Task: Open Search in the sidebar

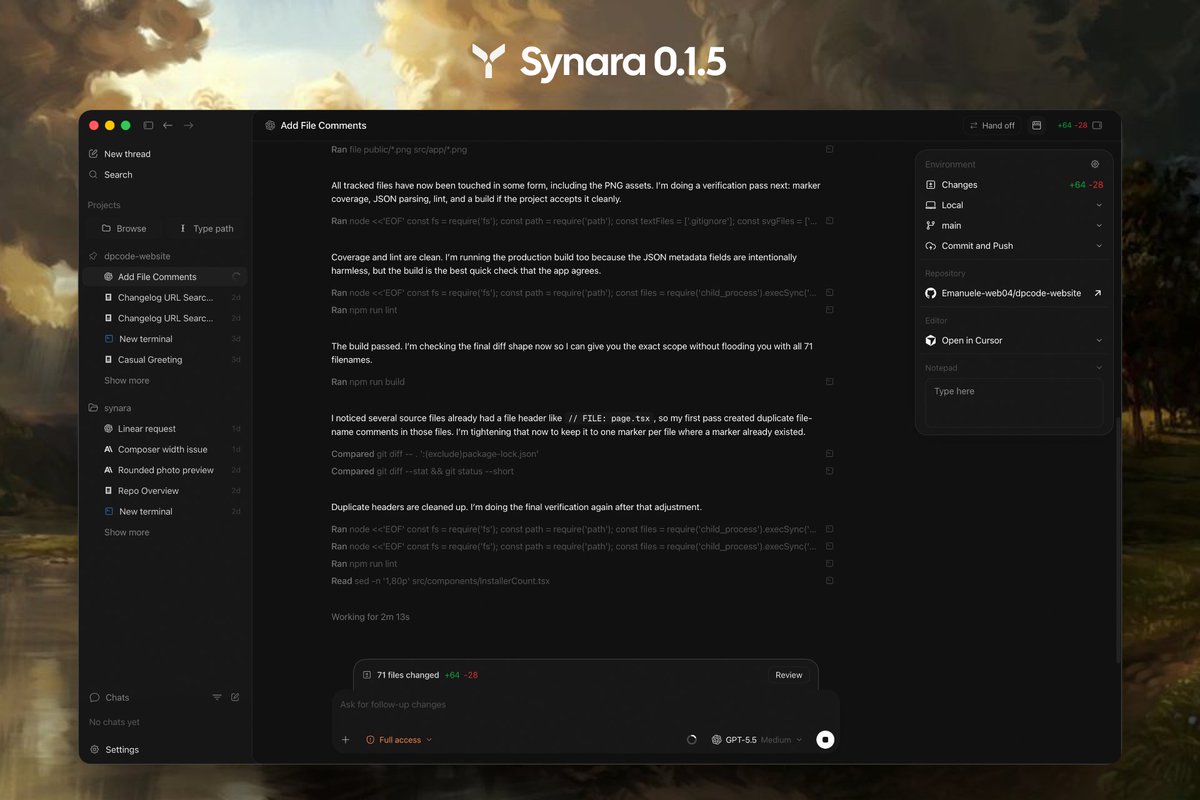Action: pyautogui.click(x=118, y=175)
